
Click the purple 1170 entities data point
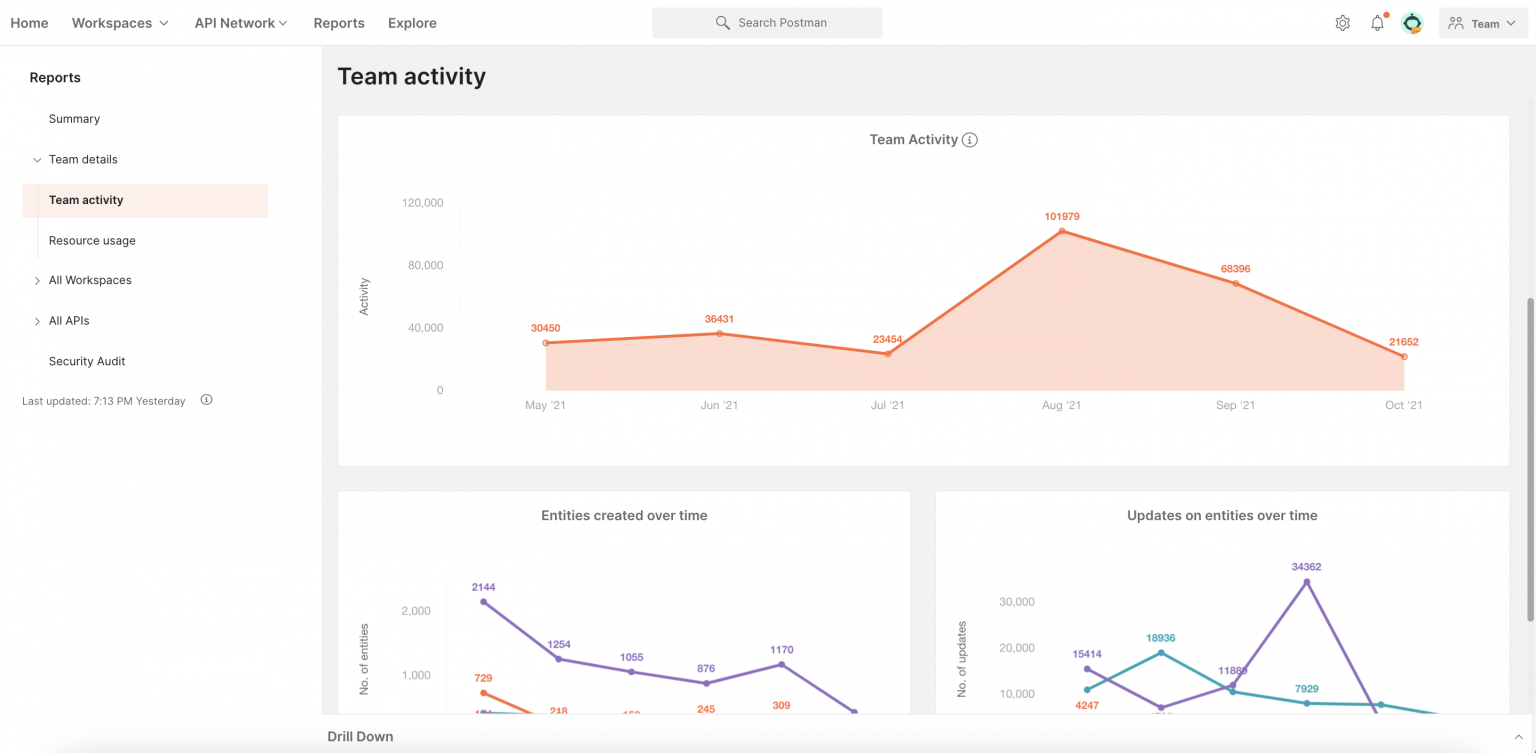(781, 664)
